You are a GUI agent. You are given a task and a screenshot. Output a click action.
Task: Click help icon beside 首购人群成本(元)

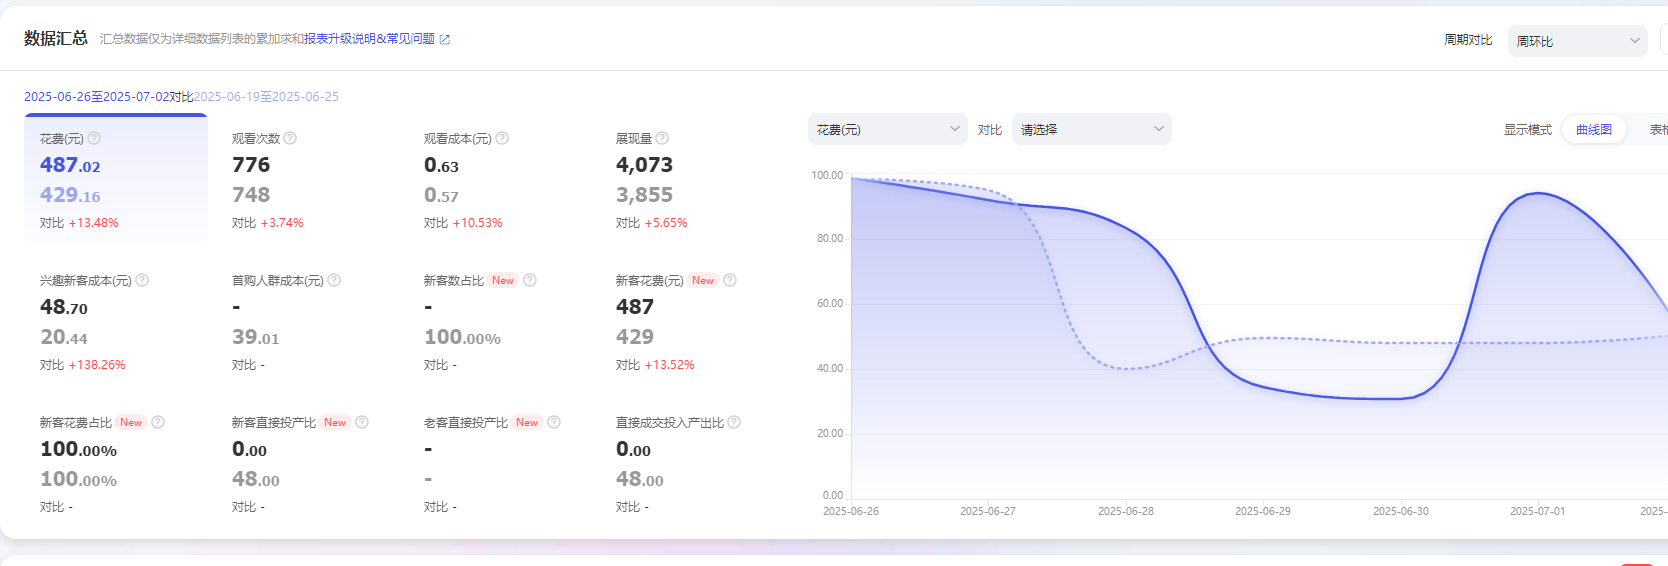(334, 281)
